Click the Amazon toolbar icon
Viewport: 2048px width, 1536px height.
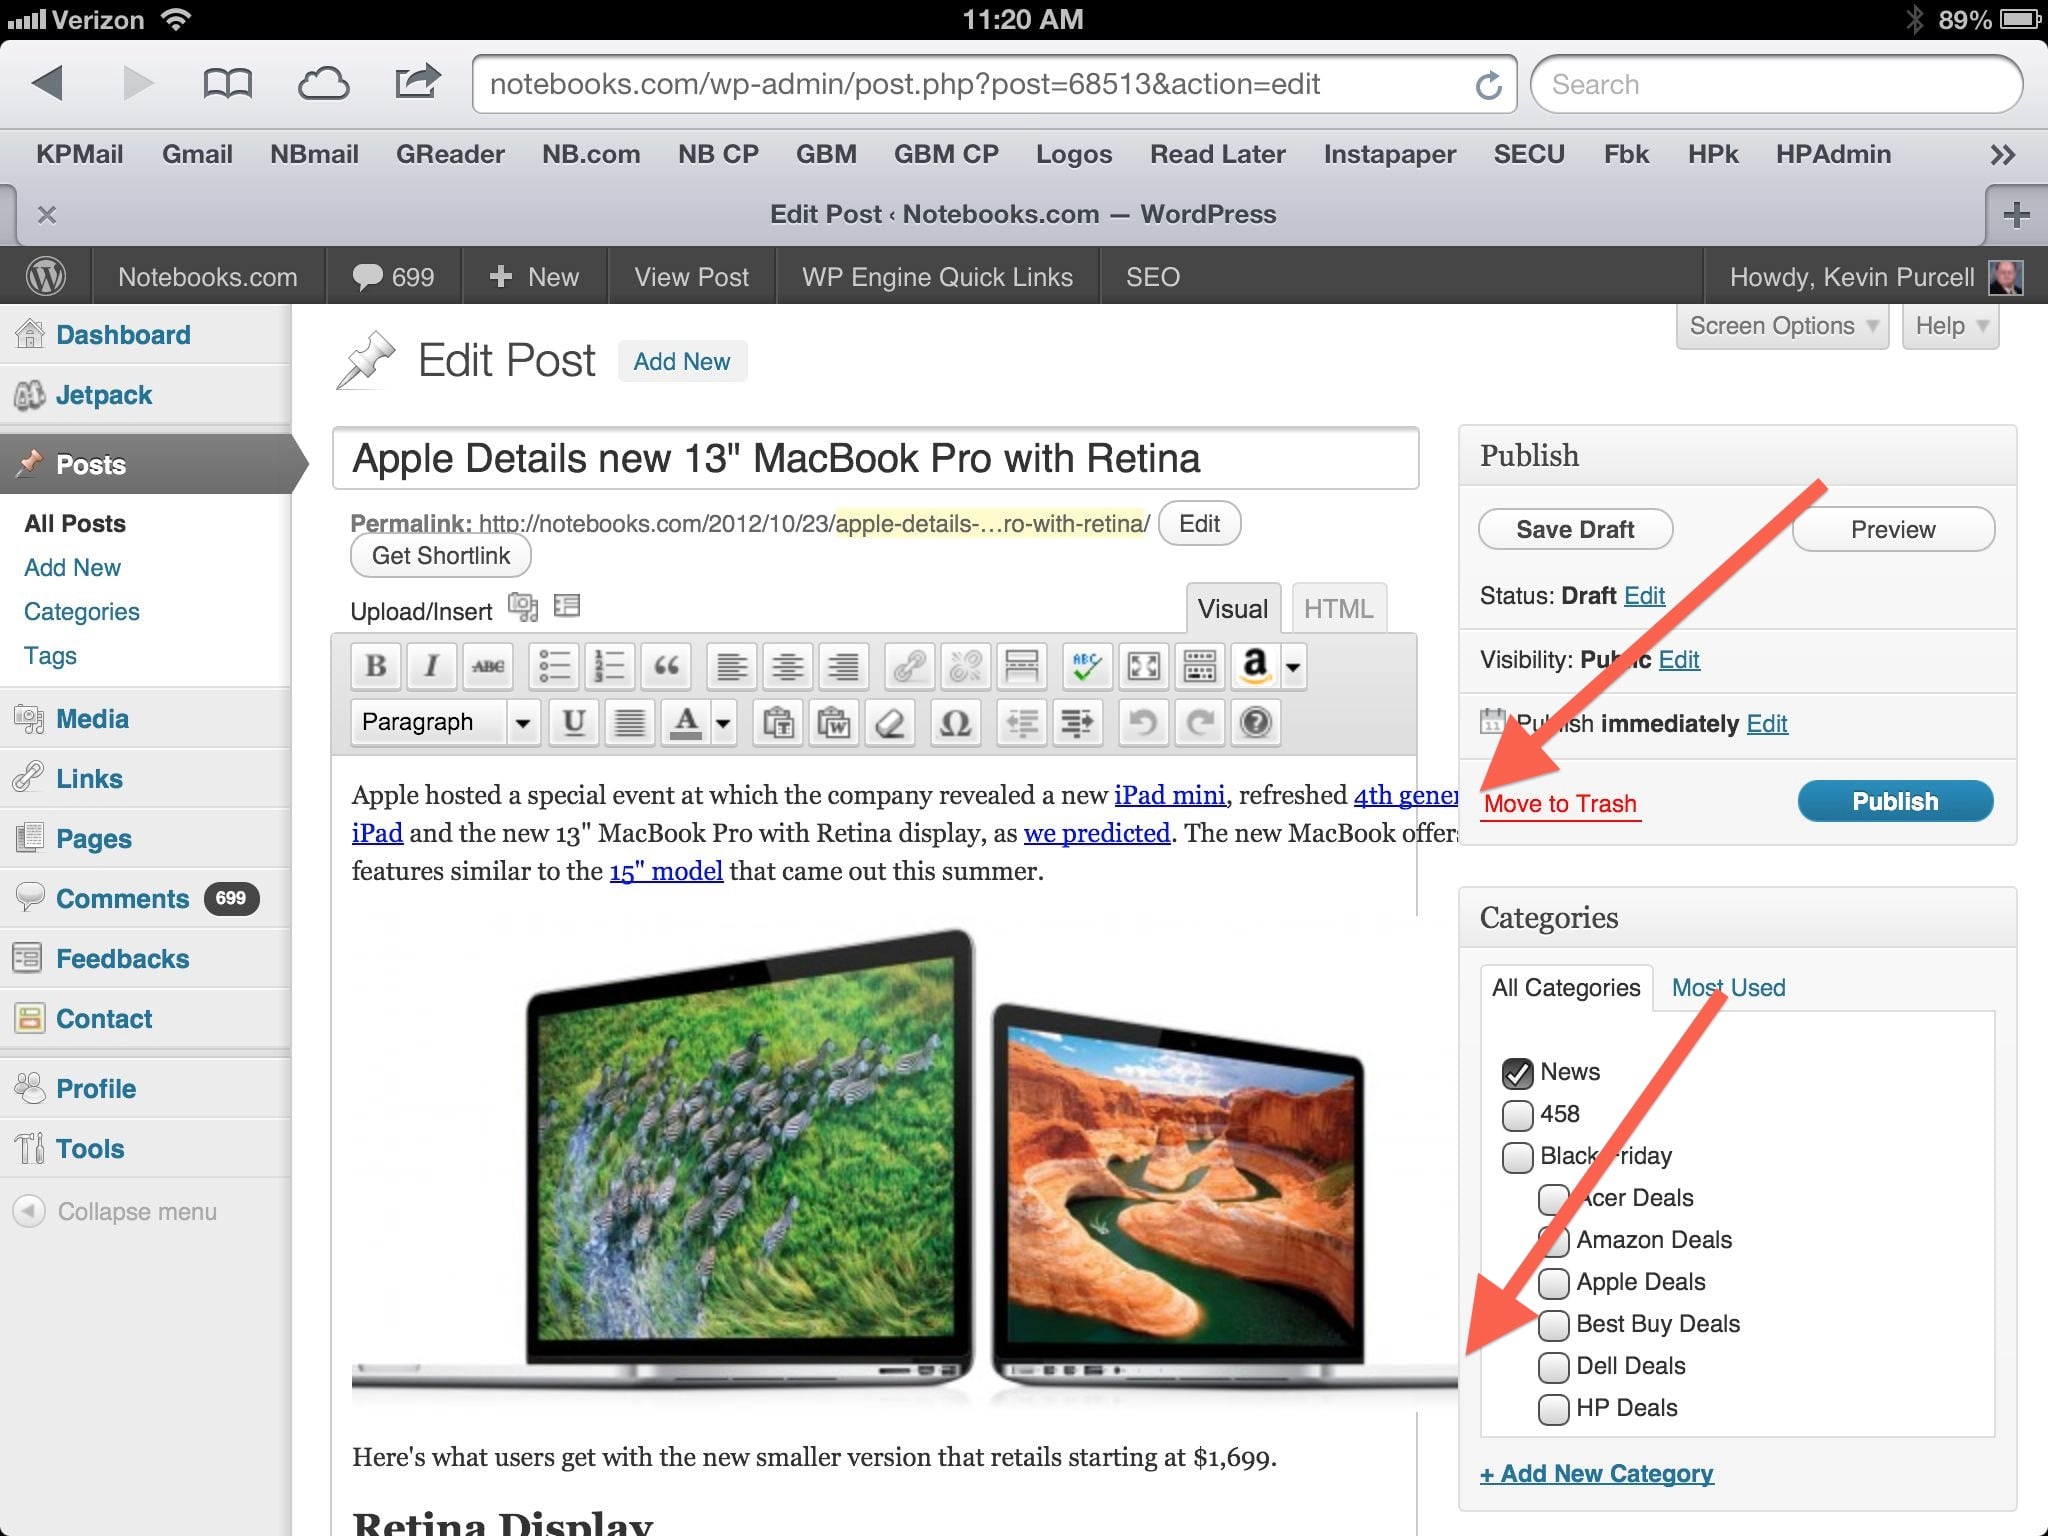click(1255, 666)
